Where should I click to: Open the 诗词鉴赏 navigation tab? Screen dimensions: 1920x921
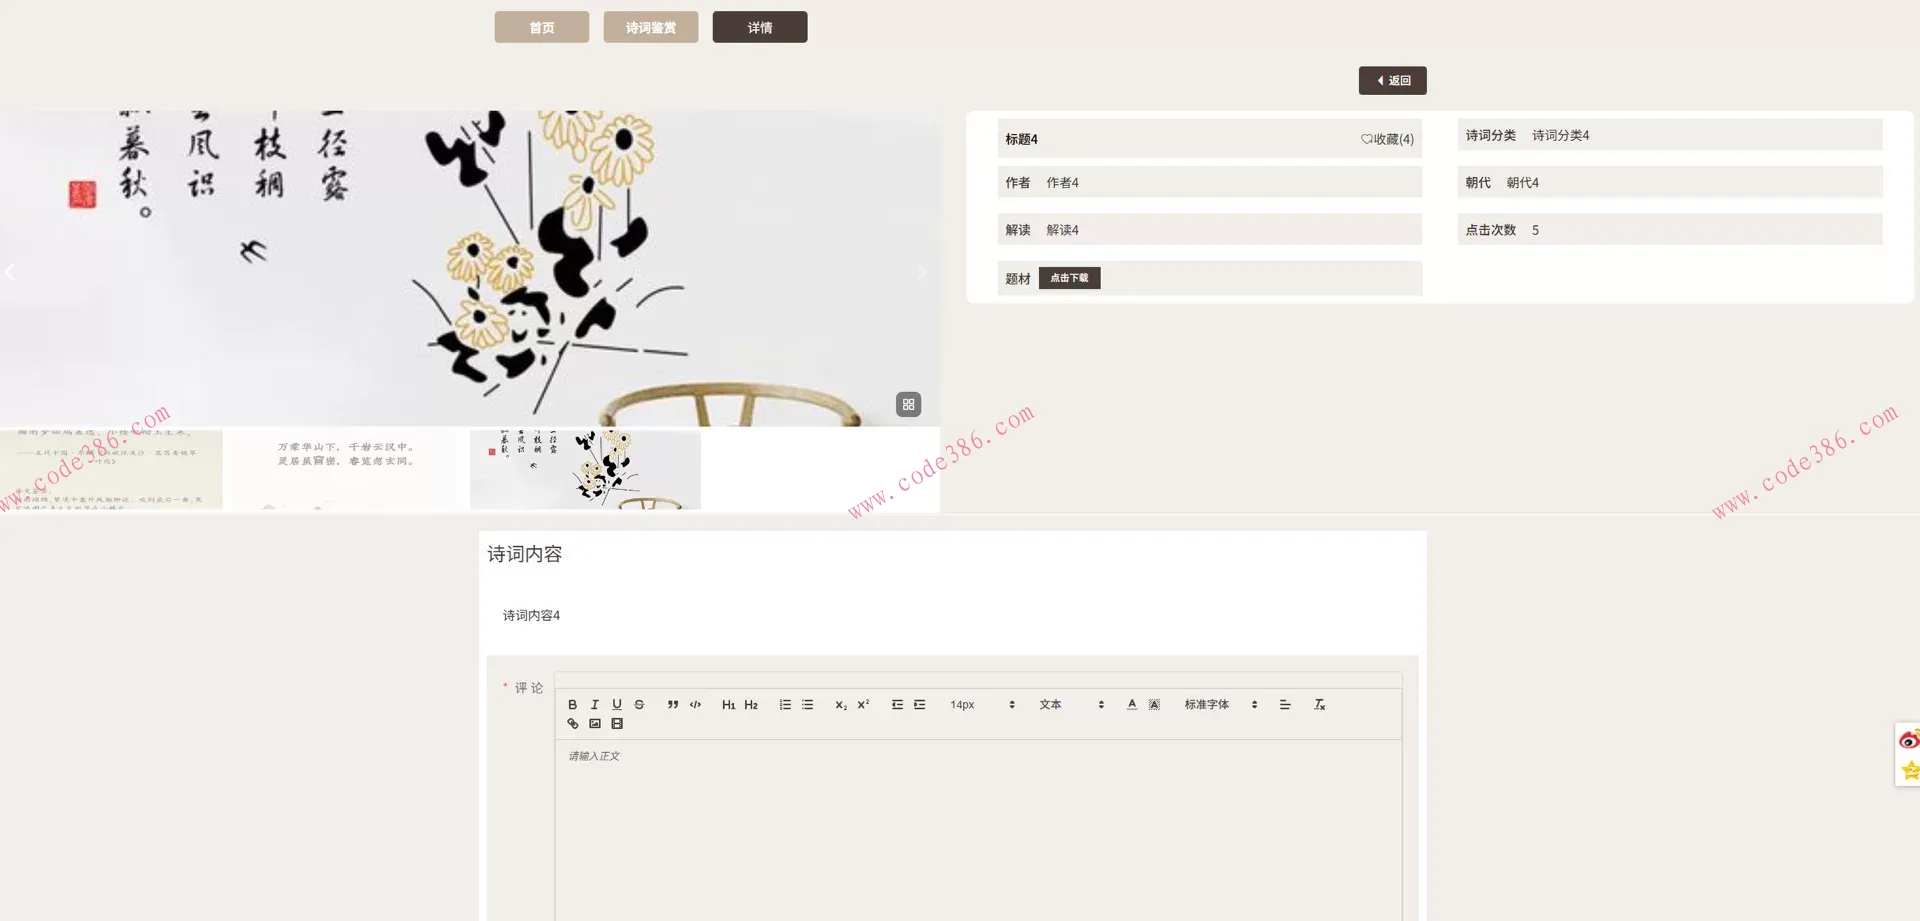[x=650, y=27]
